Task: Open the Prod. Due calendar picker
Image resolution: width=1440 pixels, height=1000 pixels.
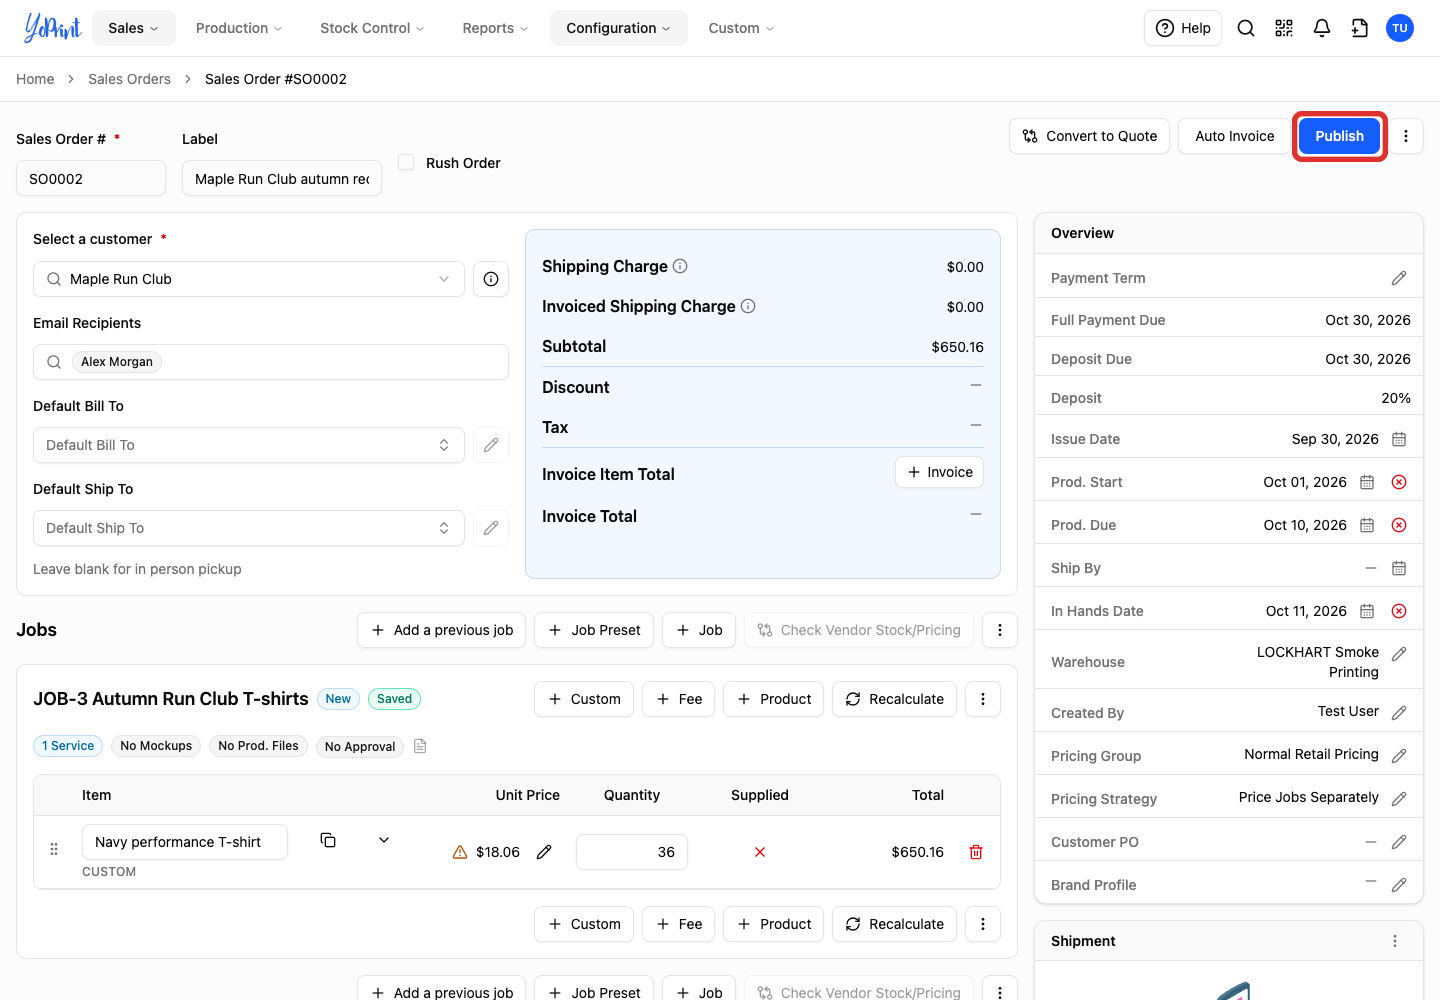Action: 1367,525
